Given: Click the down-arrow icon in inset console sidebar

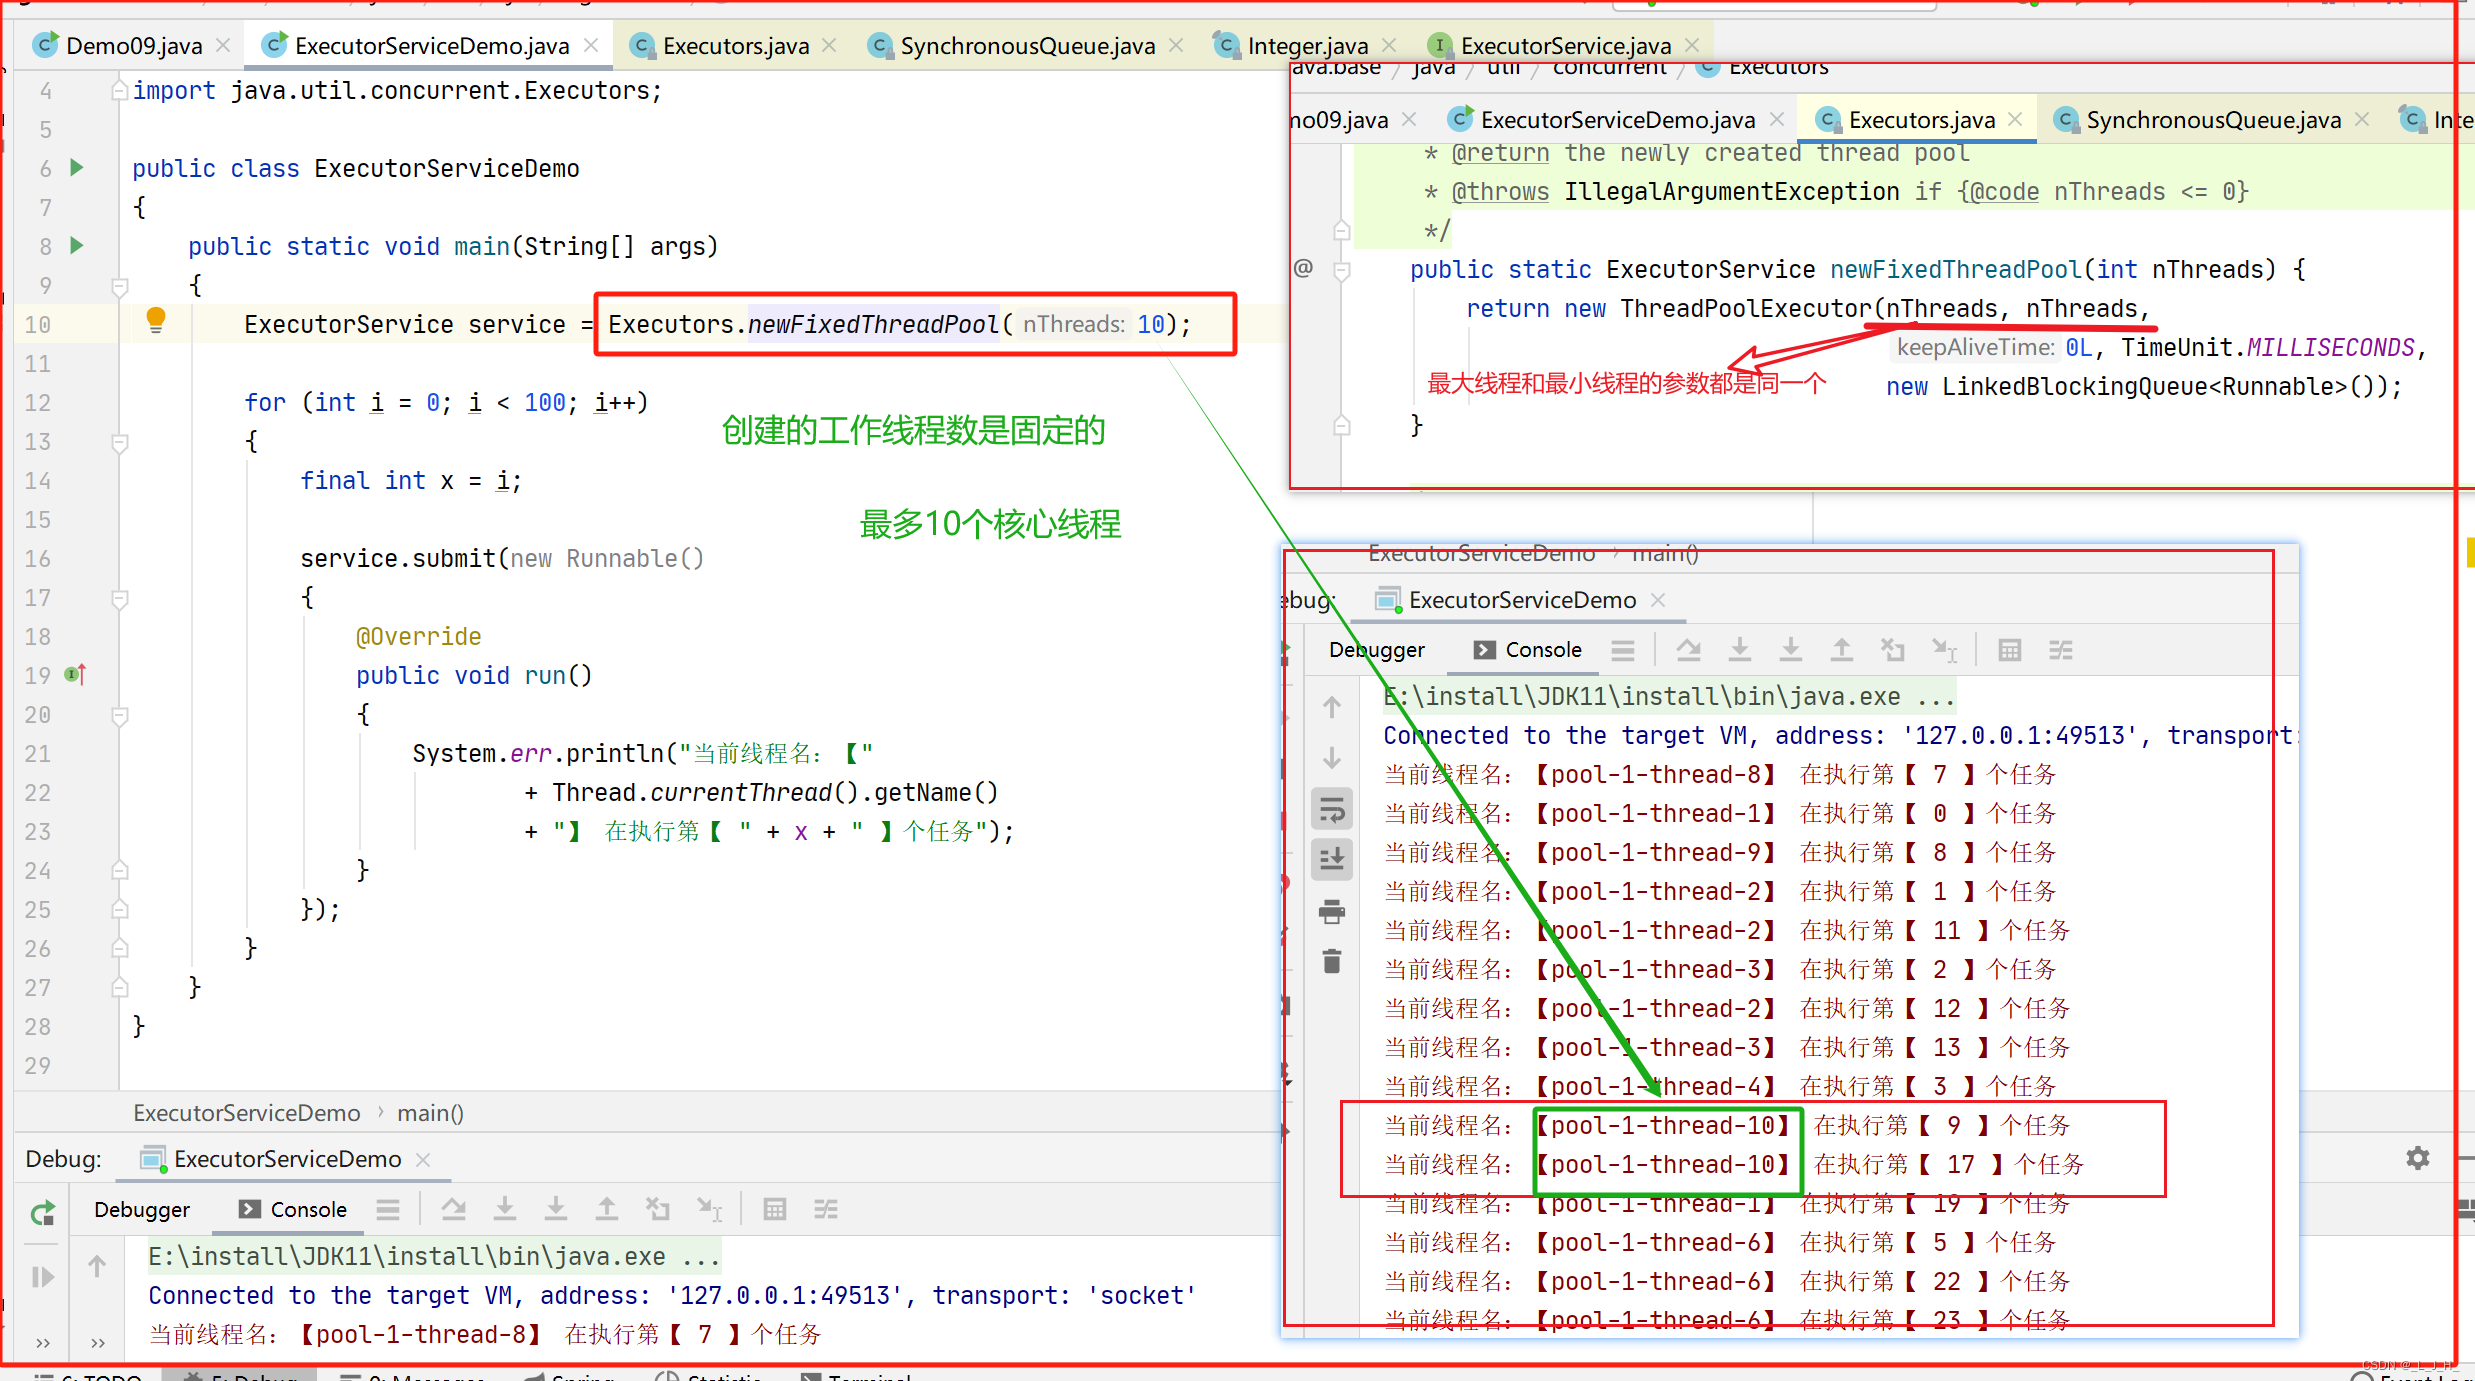Looking at the screenshot, I should [1332, 759].
